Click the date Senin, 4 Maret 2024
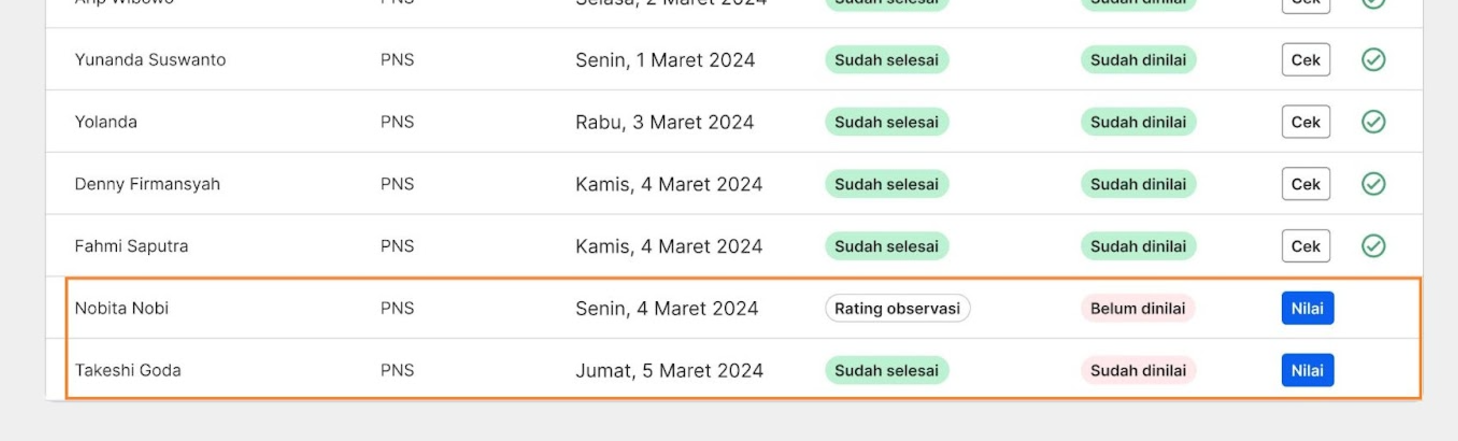 click(x=667, y=308)
